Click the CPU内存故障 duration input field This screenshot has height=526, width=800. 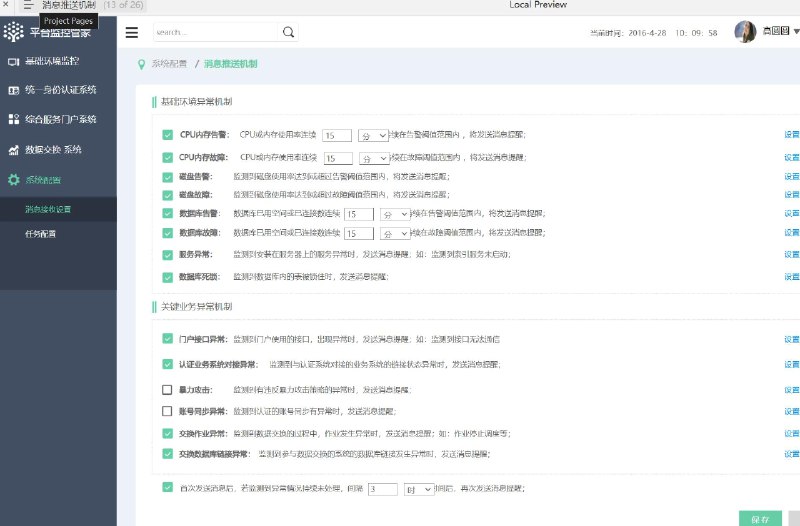338,159
